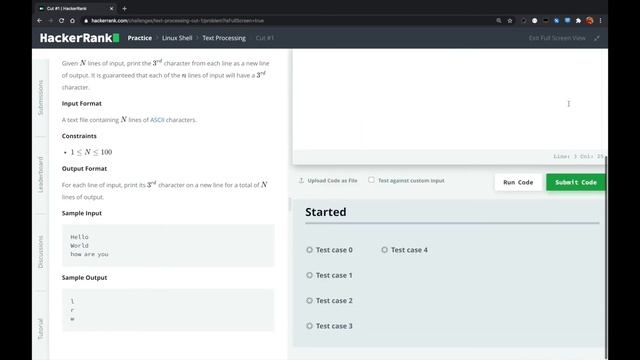This screenshot has height=360, width=640.
Task: Click Run Code button
Action: pyautogui.click(x=518, y=182)
